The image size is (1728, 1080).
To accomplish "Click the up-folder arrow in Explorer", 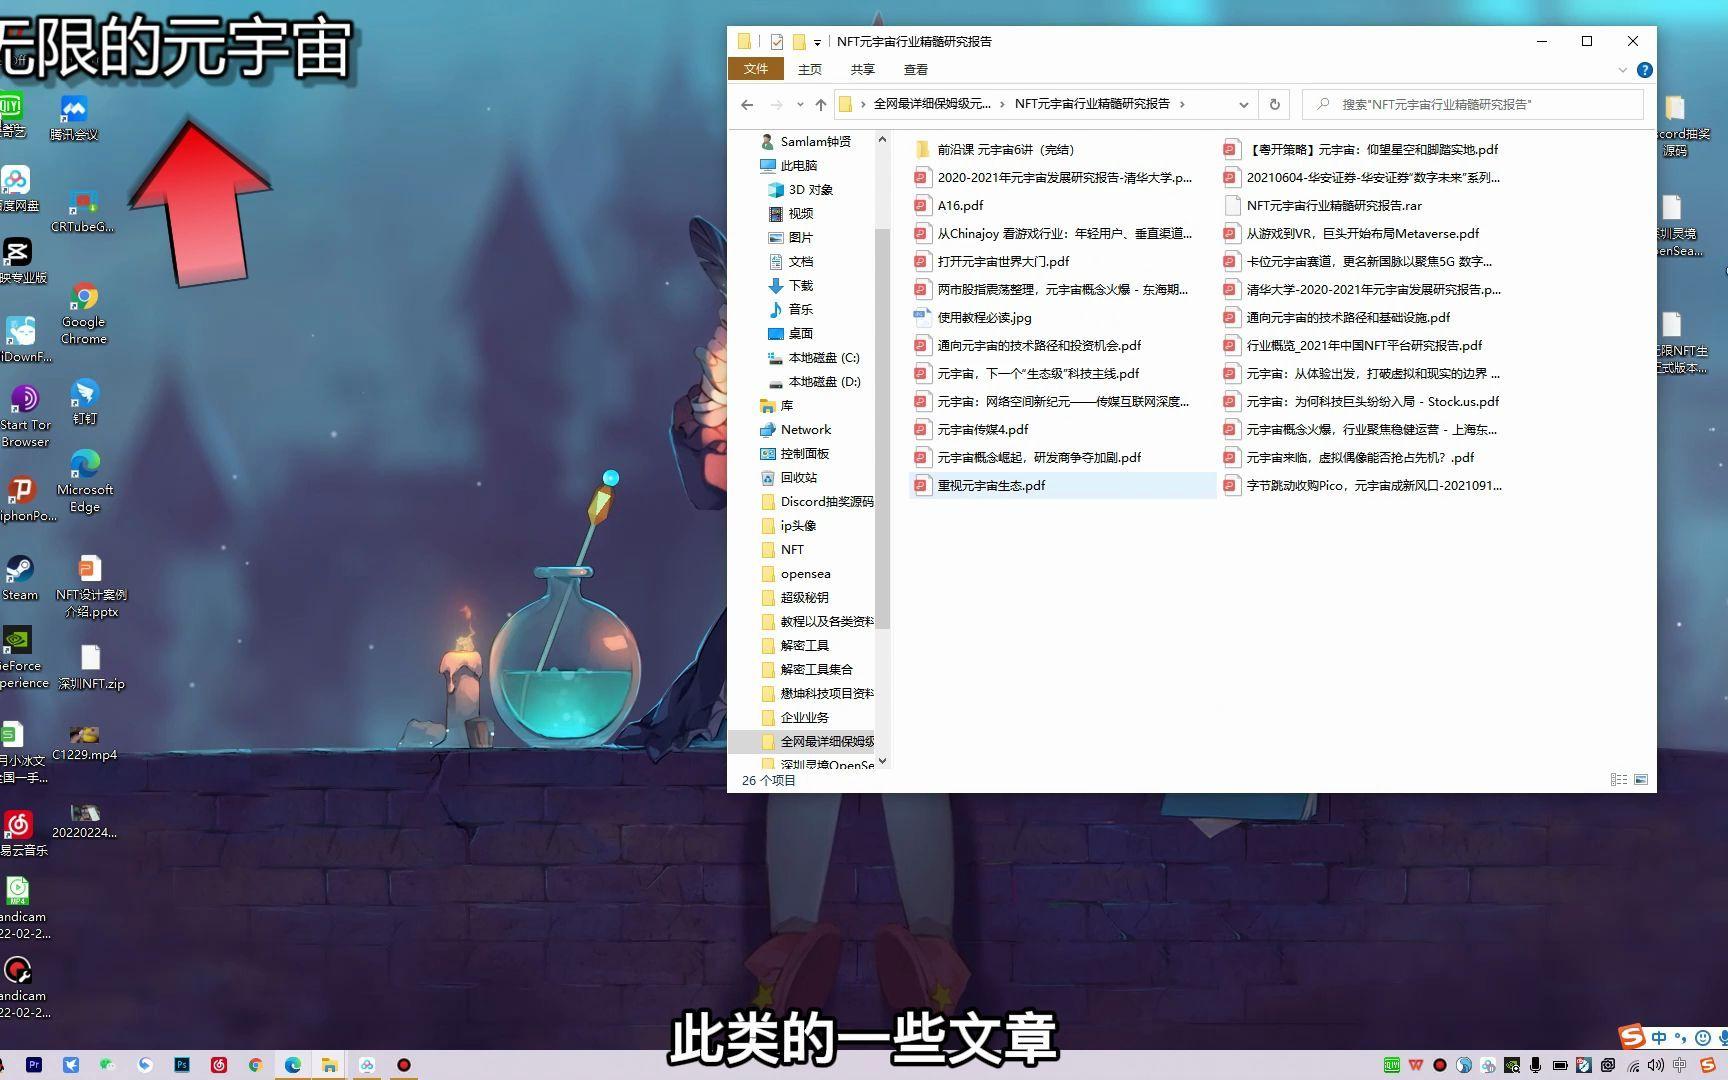I will (x=820, y=104).
